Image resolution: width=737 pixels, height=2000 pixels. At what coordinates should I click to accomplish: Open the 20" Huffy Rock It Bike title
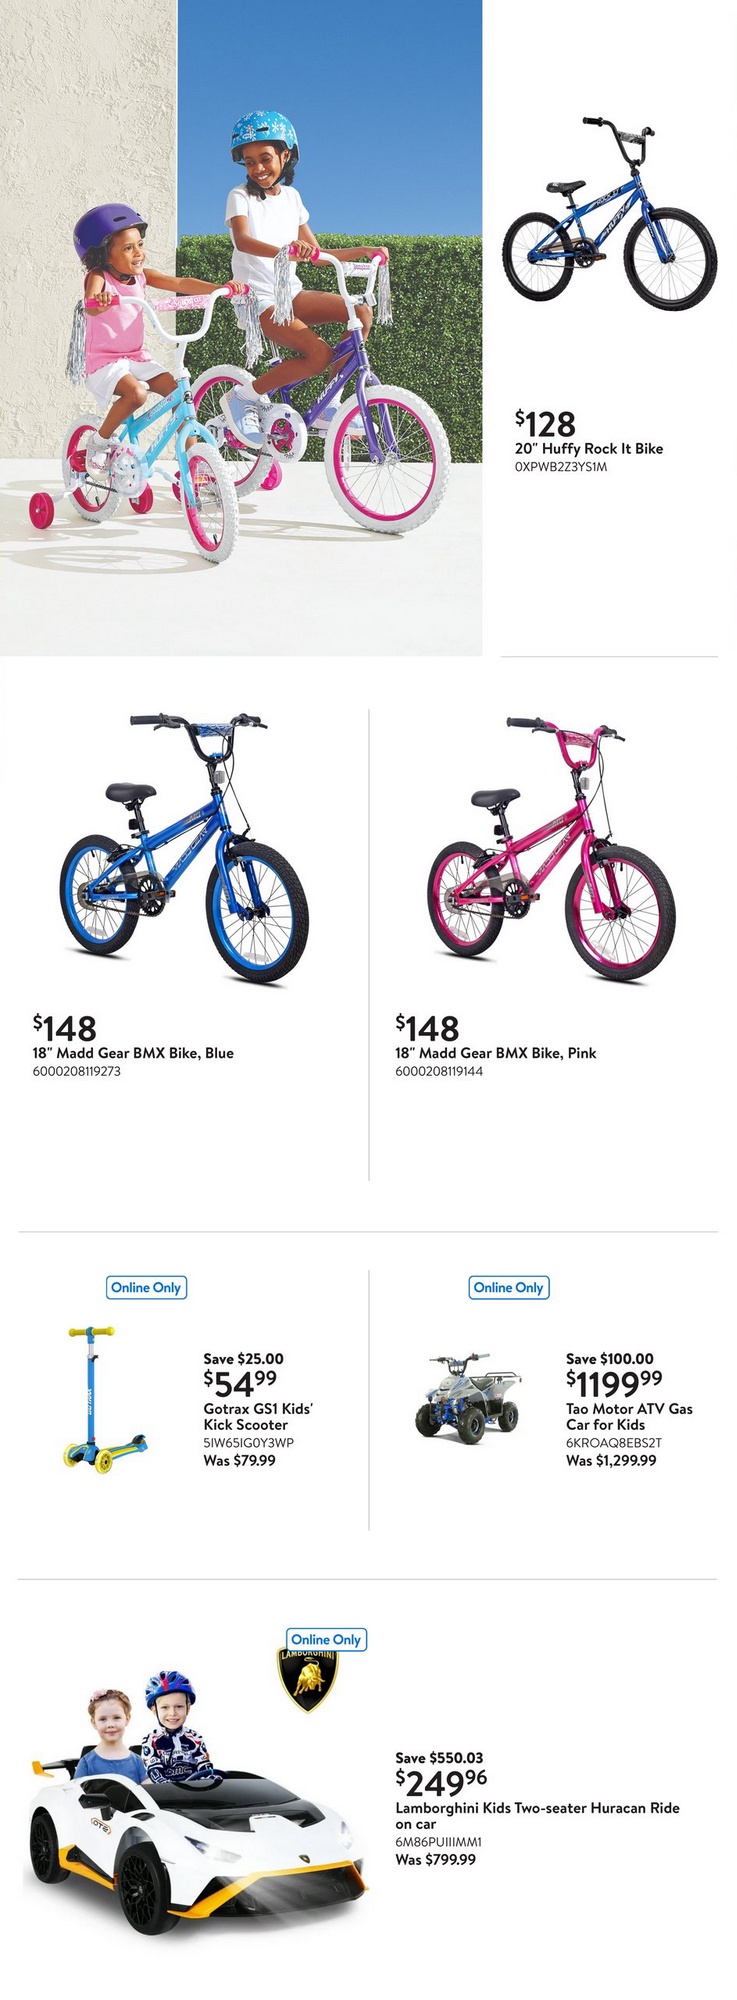(x=589, y=449)
